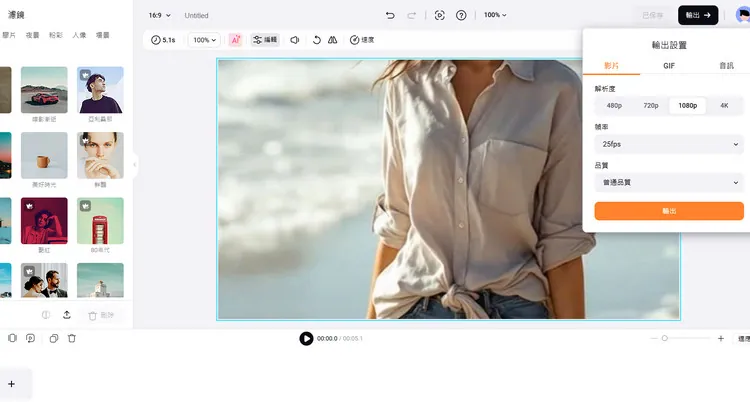The width and height of the screenshot is (750, 402).
Task: Select 720p resolution option
Action: click(x=650, y=105)
